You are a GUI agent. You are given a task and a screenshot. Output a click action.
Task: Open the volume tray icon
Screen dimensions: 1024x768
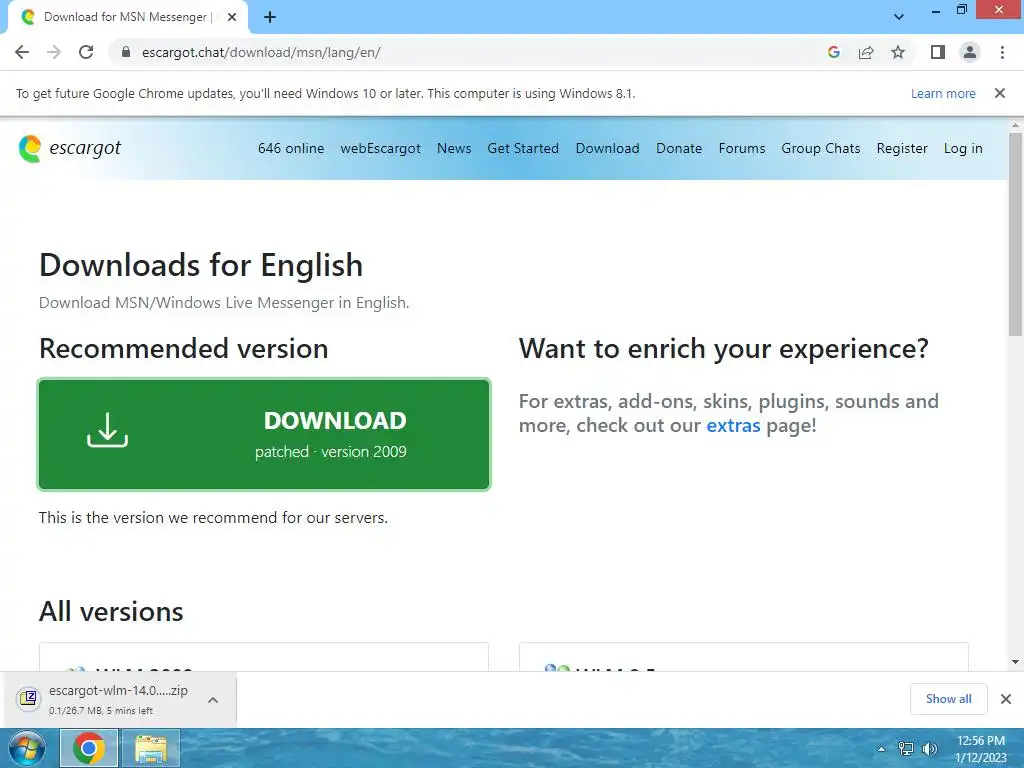pyautogui.click(x=929, y=749)
